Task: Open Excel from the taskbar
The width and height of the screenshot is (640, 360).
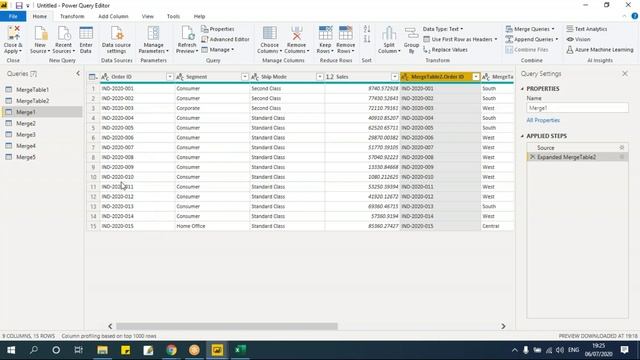Action: pyautogui.click(x=240, y=350)
